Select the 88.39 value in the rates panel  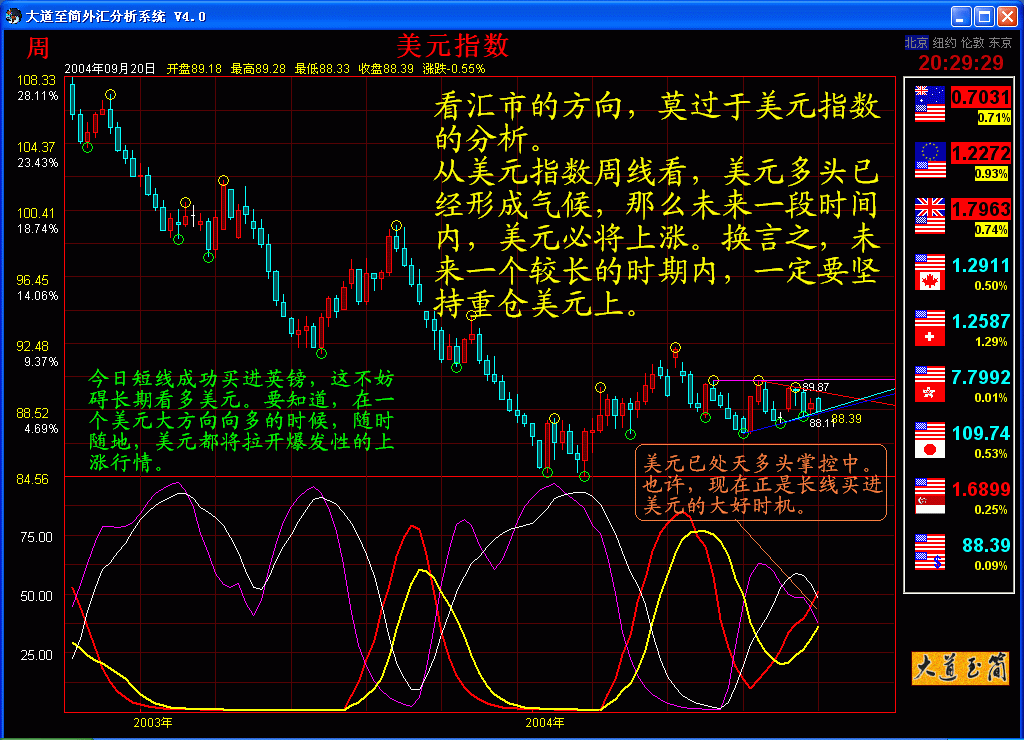pos(985,545)
